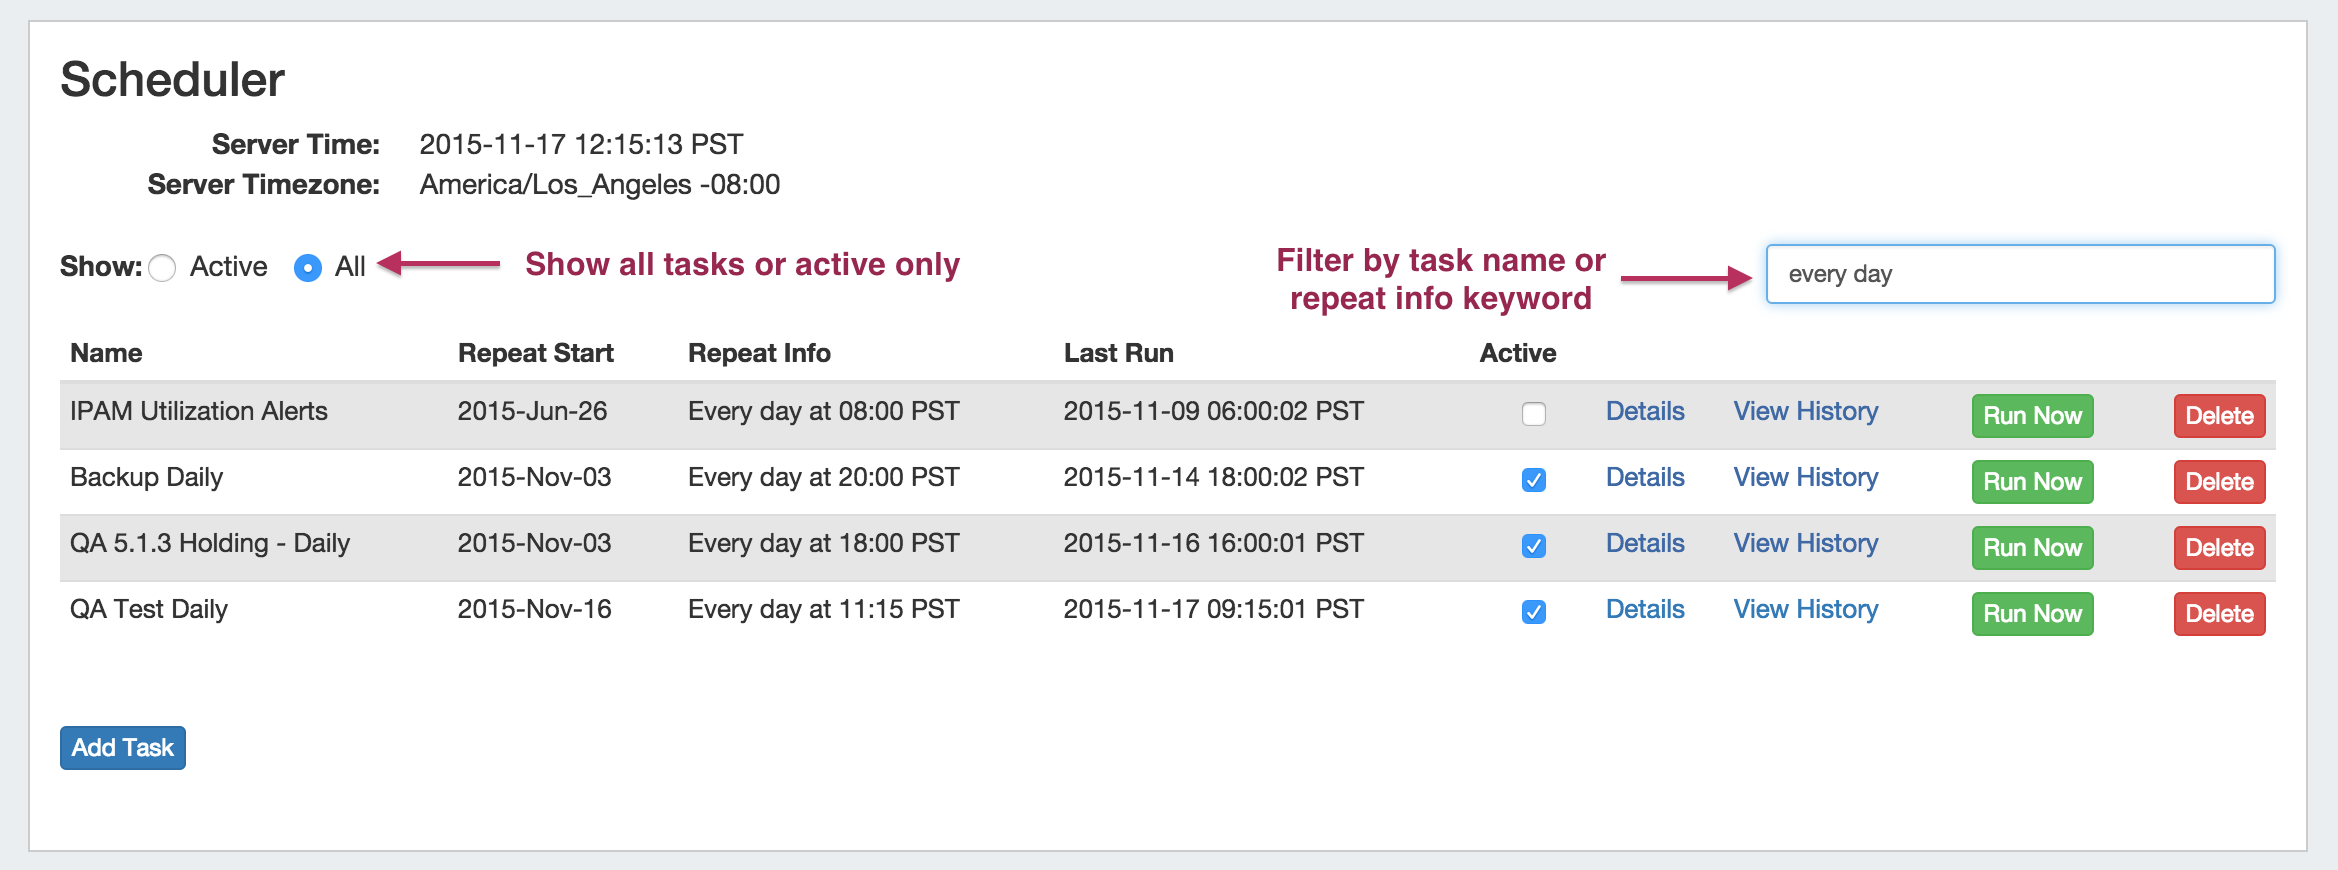Open Details for IPAM Utilization Alerts

click(x=1645, y=411)
